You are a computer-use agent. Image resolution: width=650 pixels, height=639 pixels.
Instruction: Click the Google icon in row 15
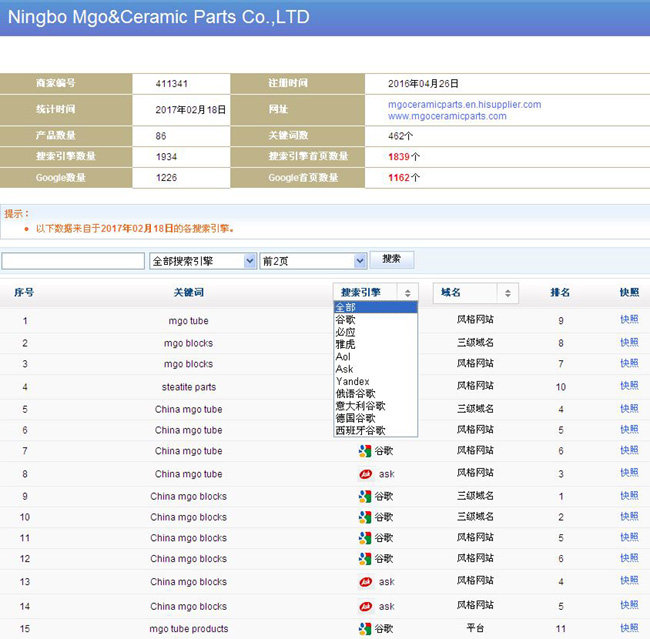(365, 629)
